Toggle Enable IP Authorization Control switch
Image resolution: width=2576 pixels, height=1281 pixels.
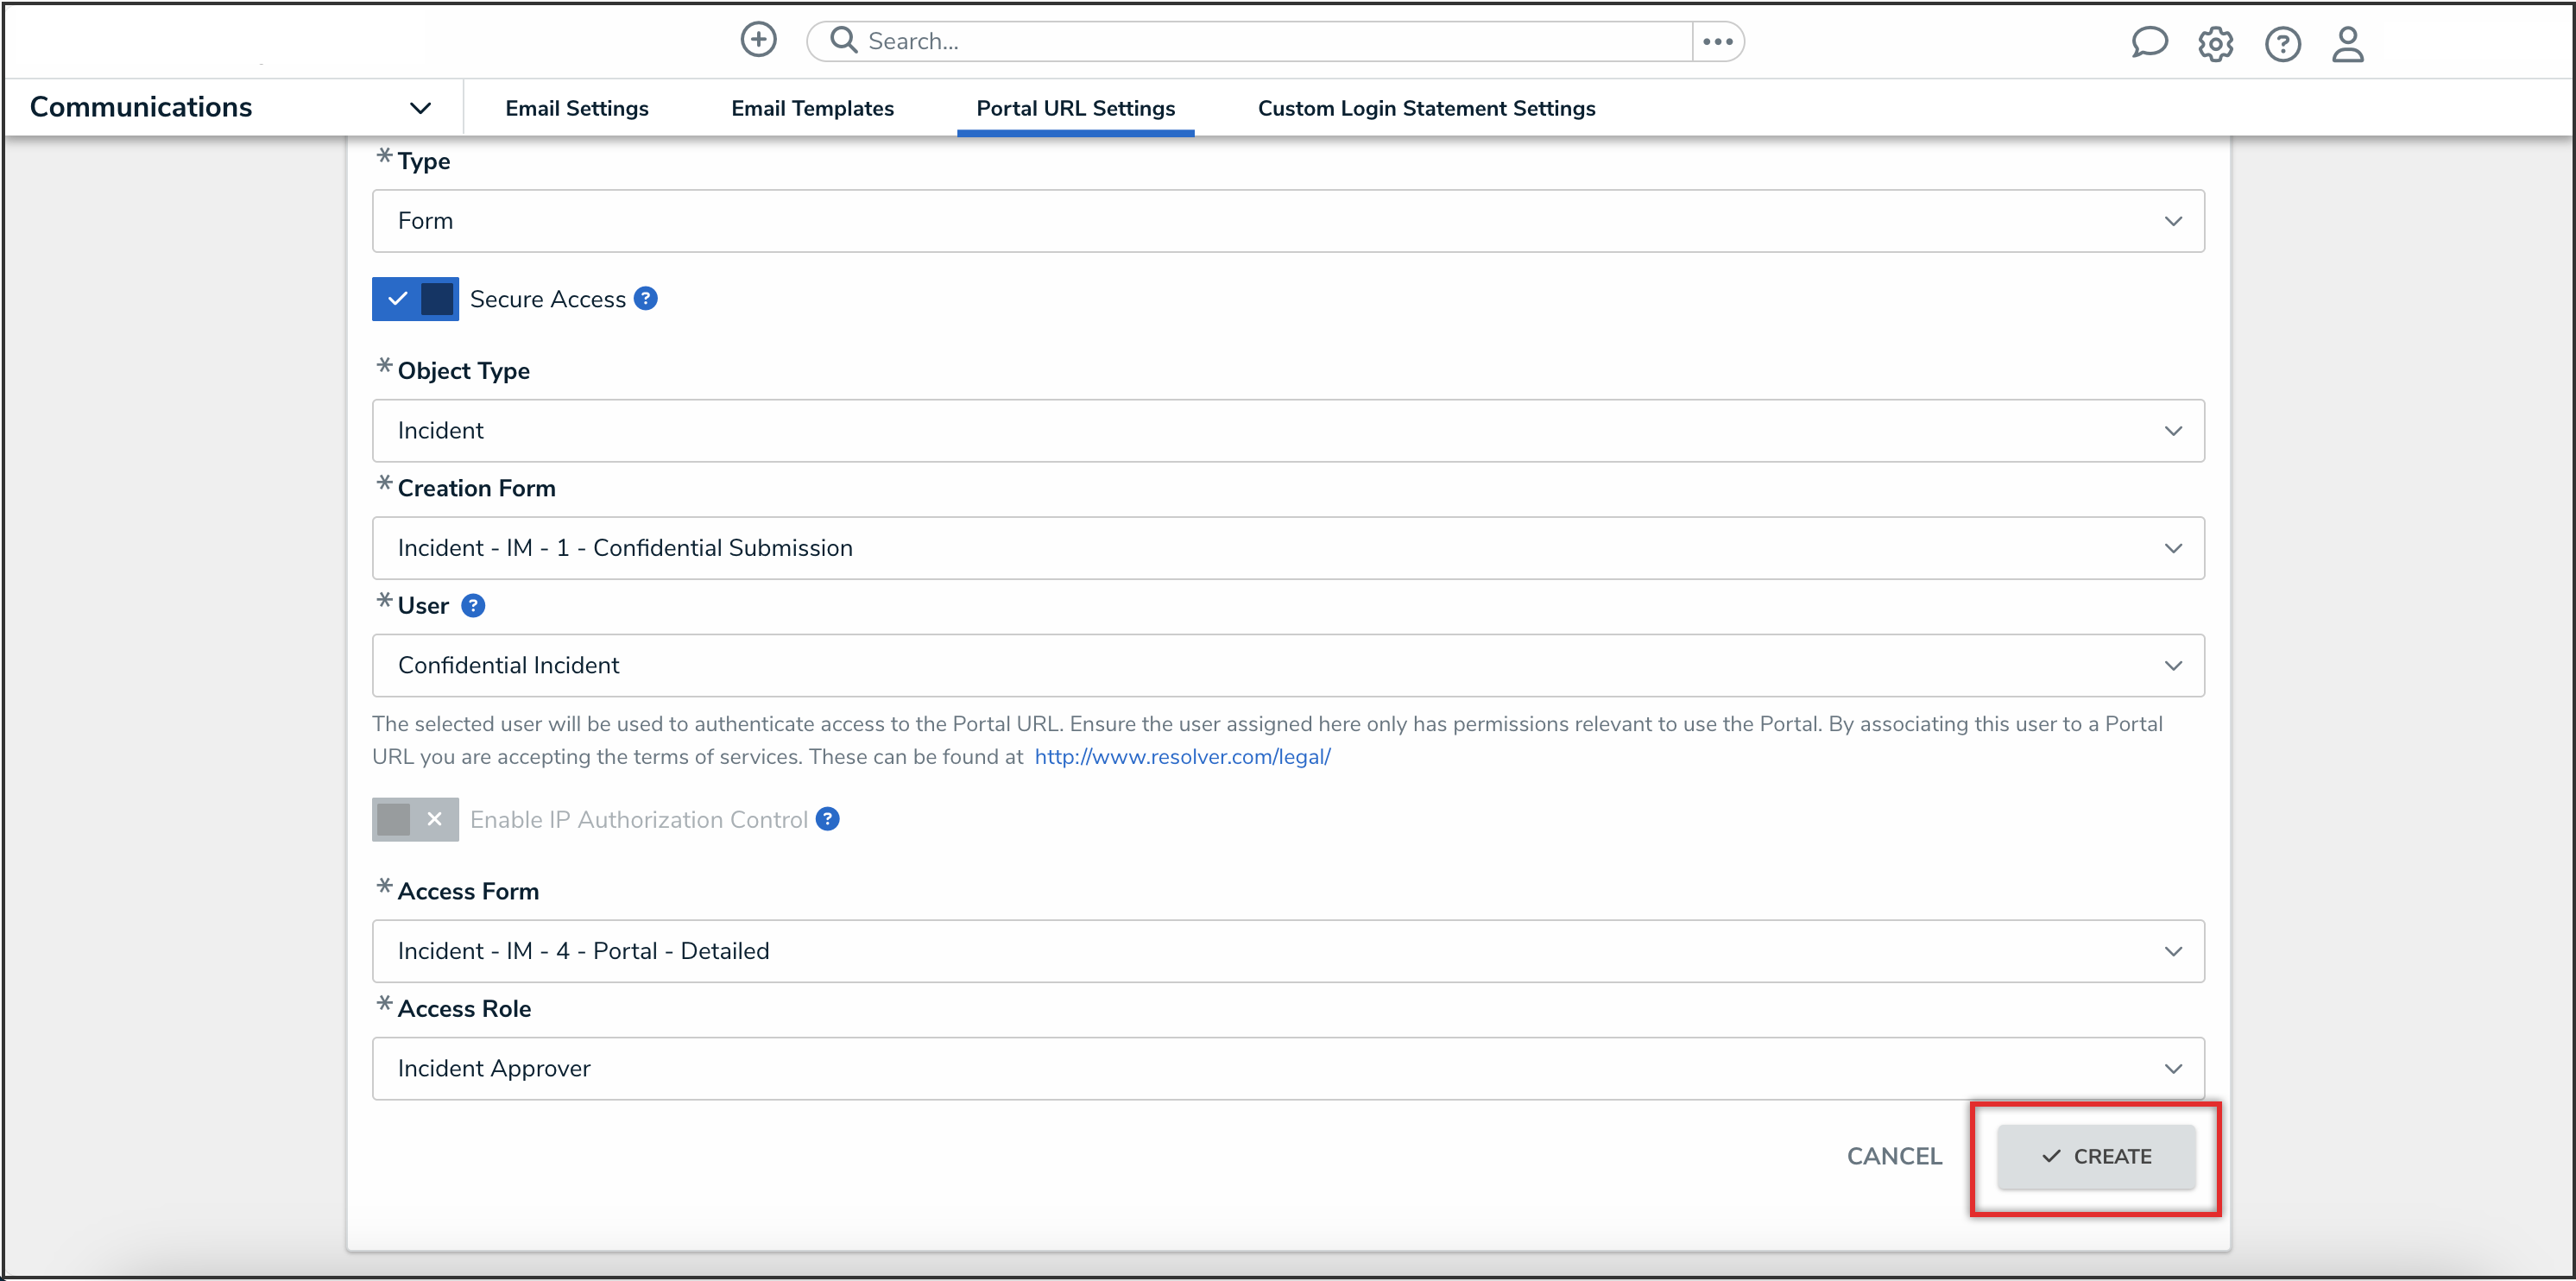(415, 819)
